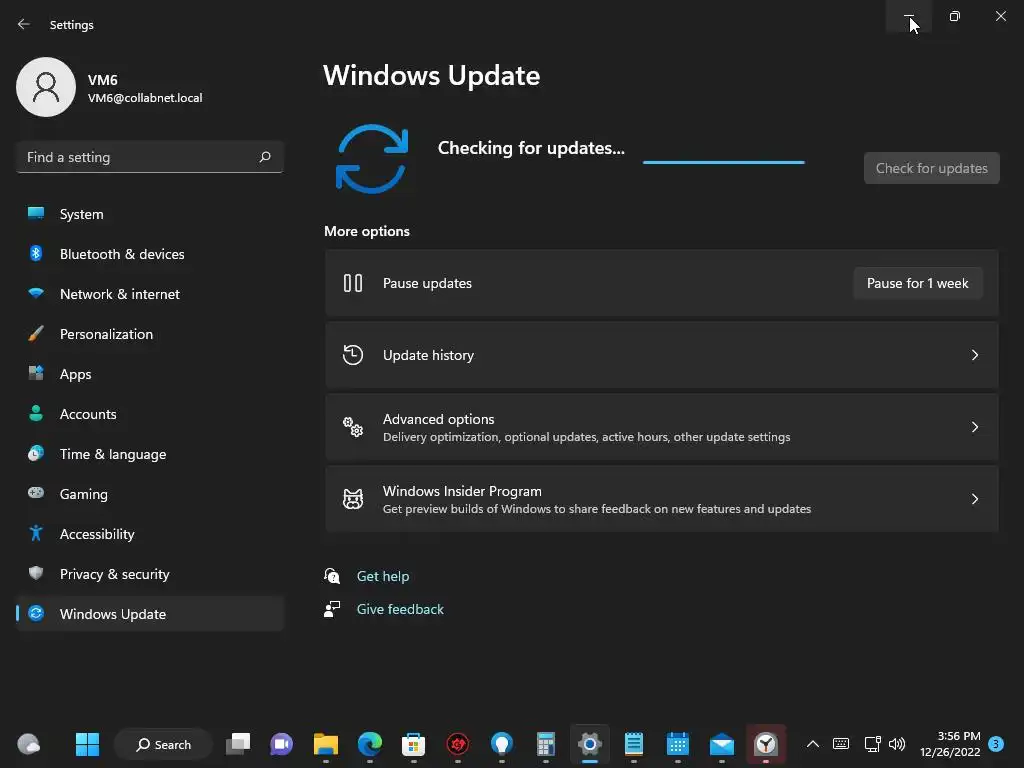Click Advanced options title text

click(438, 419)
